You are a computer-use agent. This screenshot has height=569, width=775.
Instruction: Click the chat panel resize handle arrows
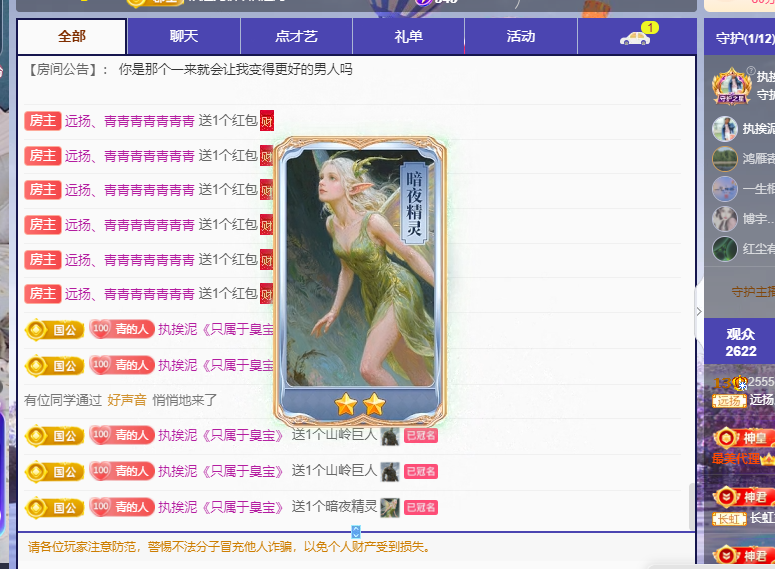pyautogui.click(x=356, y=532)
